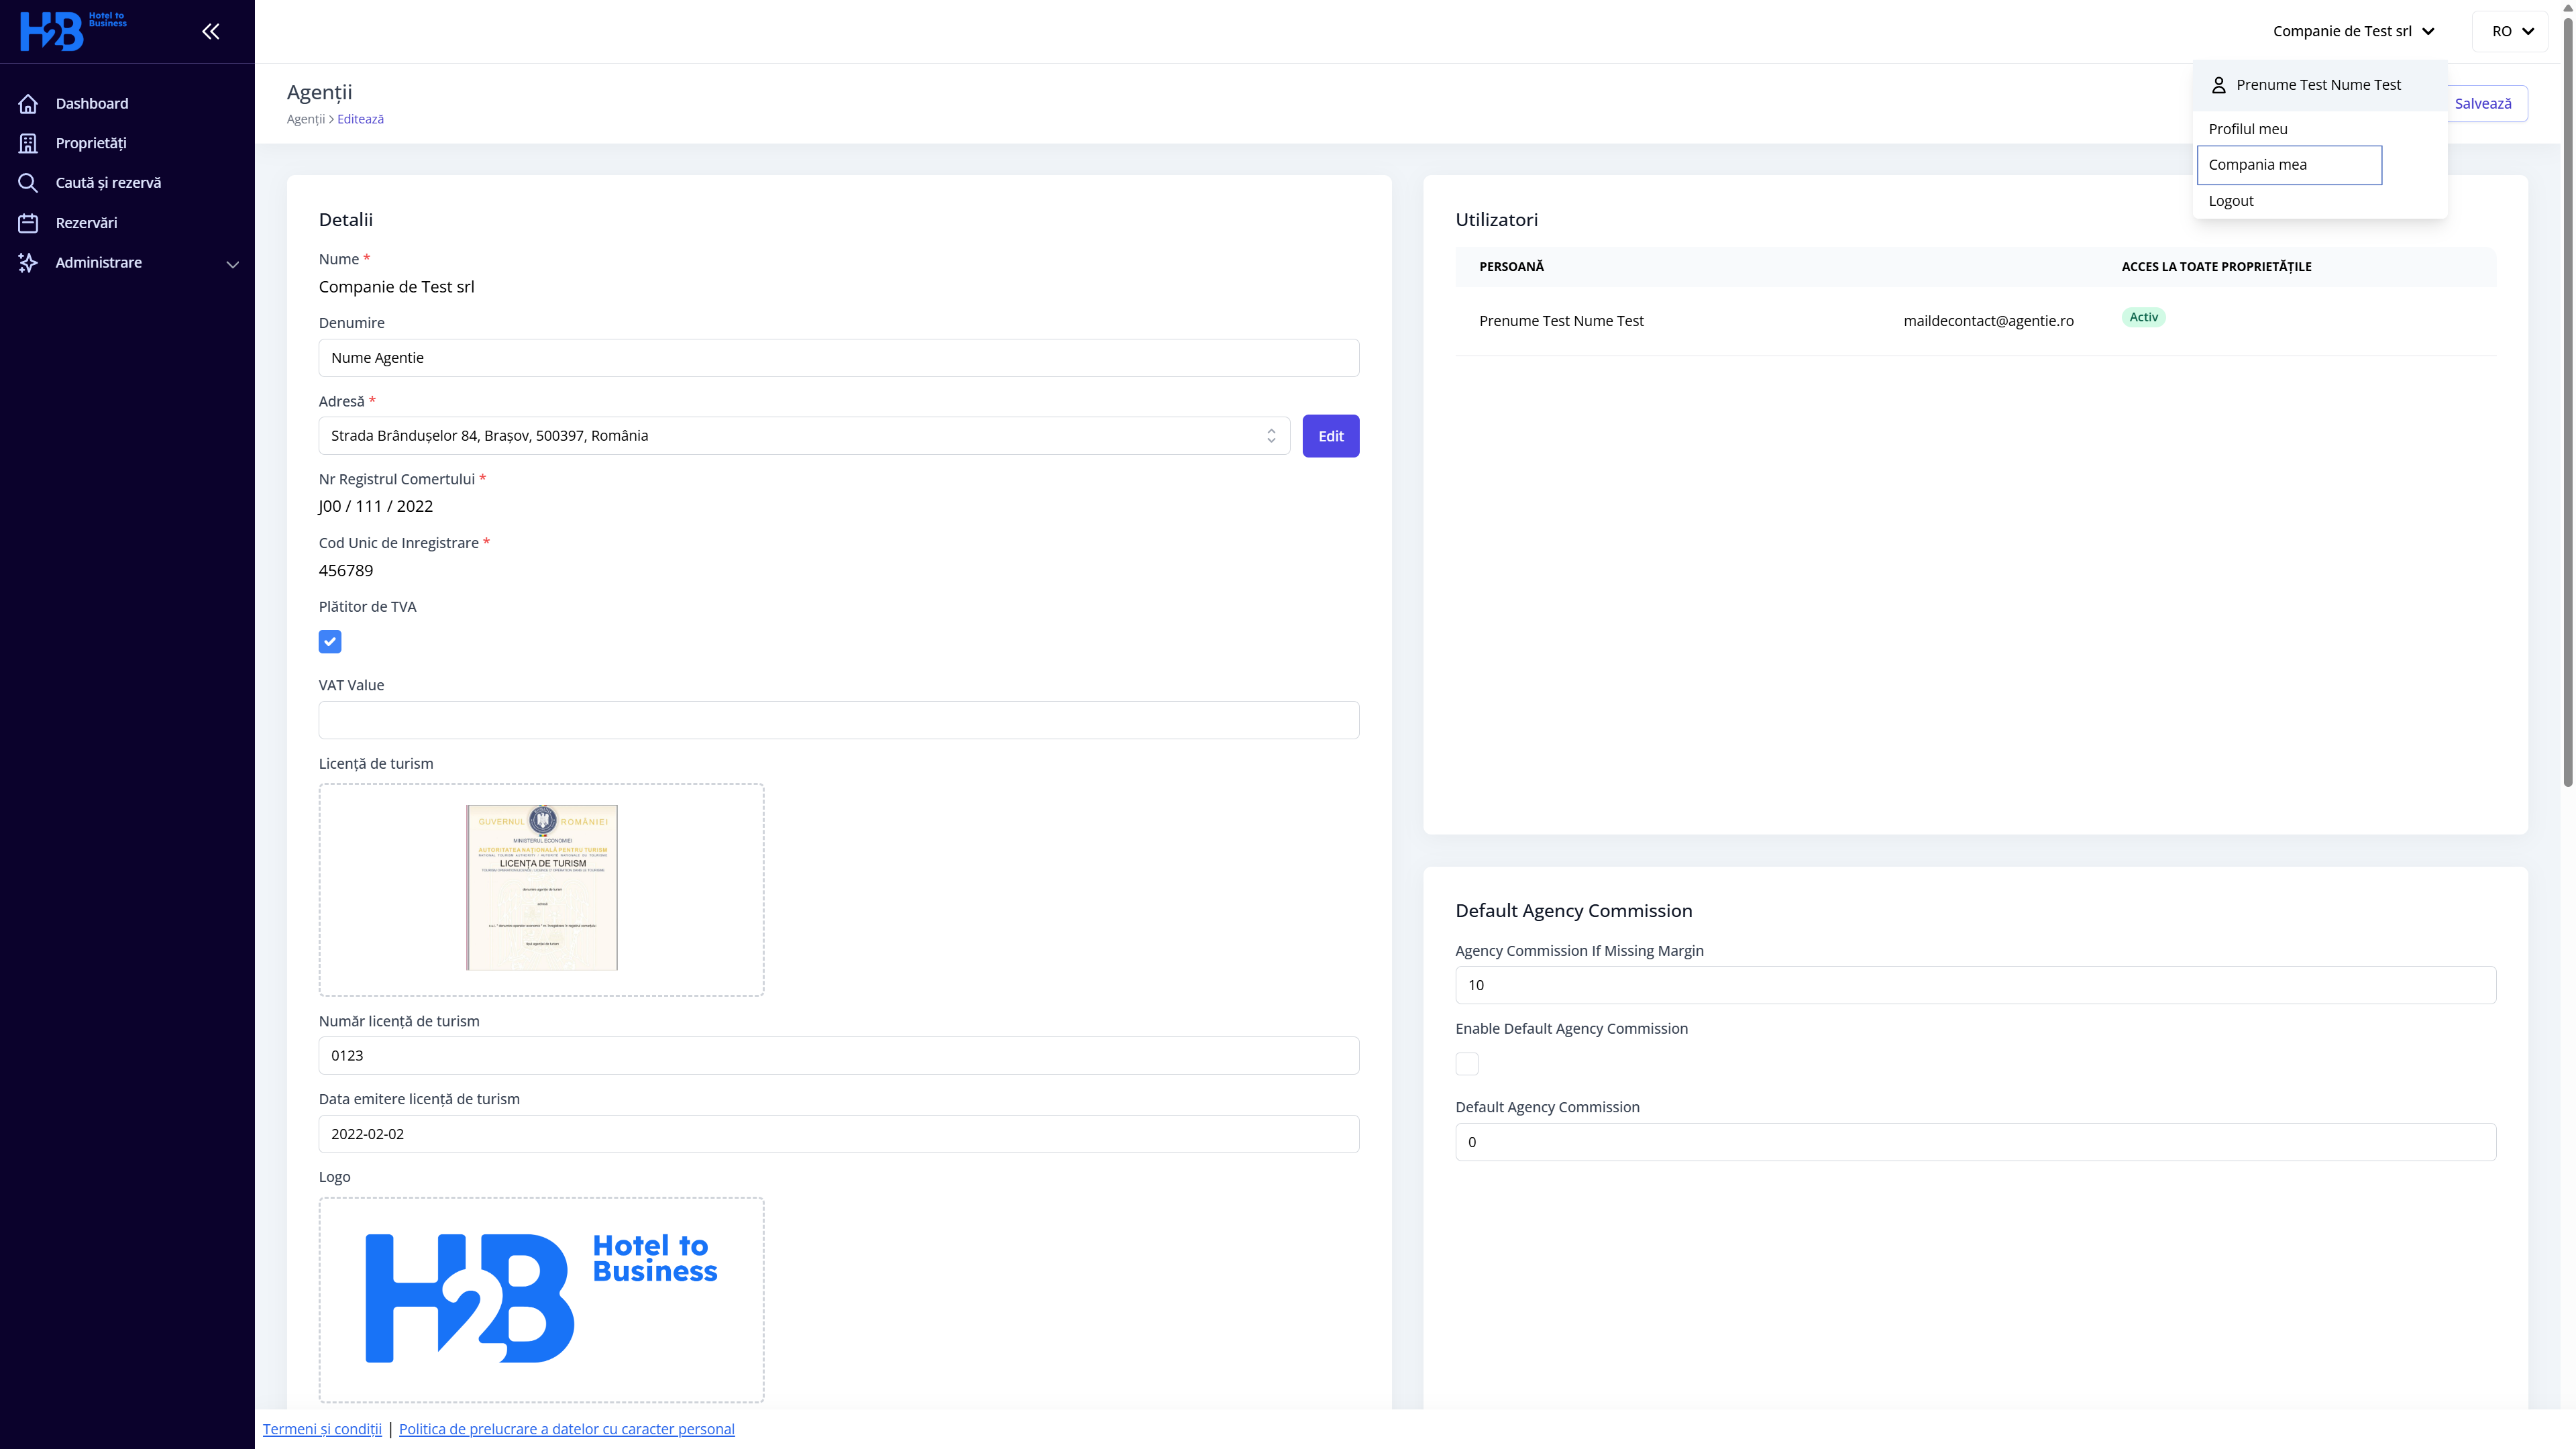Open the Termeni și condiții link
Viewport: 2576px width, 1449px height.
pos(322,1429)
